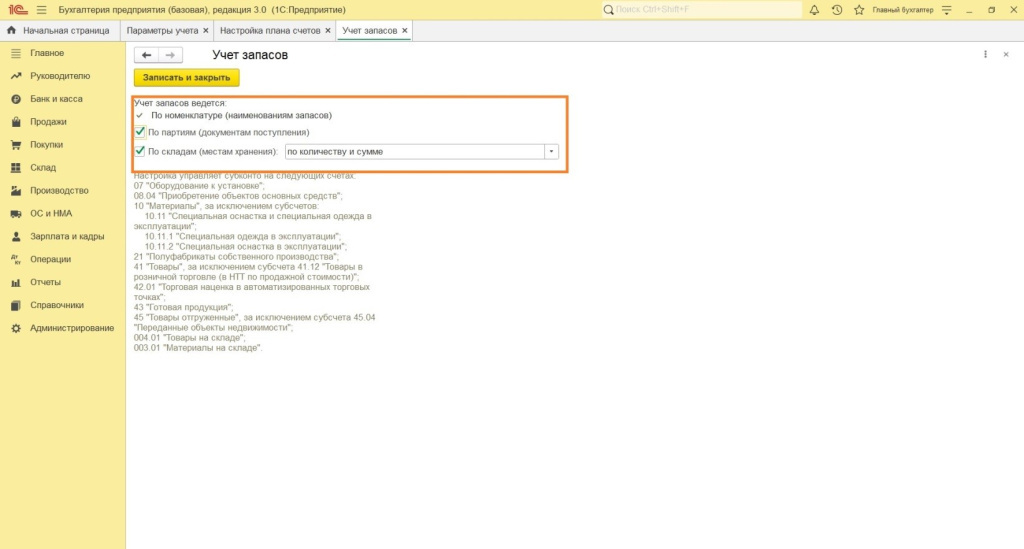
Task: Click the Покупки cart icon
Action: point(16,145)
